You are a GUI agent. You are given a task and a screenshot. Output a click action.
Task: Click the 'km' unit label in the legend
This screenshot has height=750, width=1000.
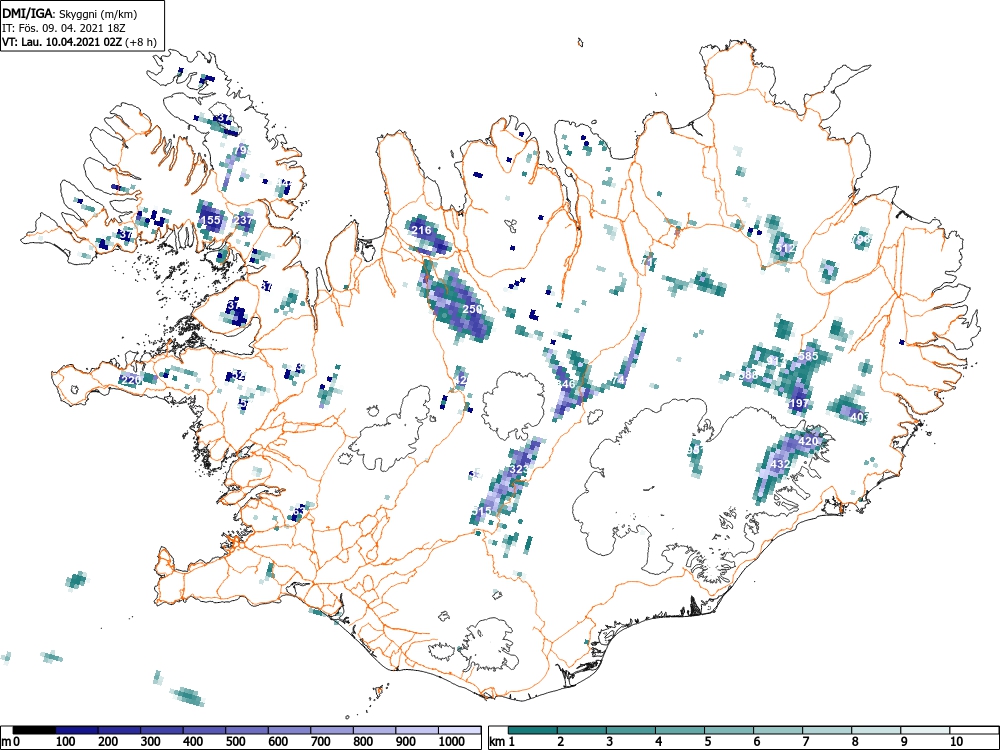pyautogui.click(x=497, y=742)
